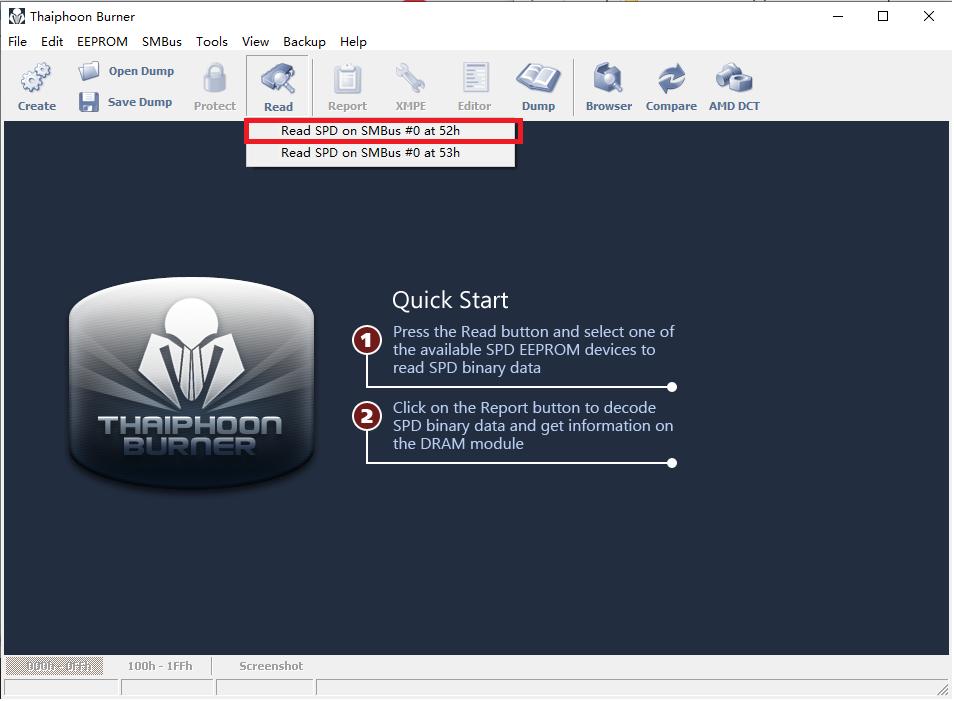The image size is (954, 701).
Task: Open Dump via the folder icon
Action: [90, 71]
